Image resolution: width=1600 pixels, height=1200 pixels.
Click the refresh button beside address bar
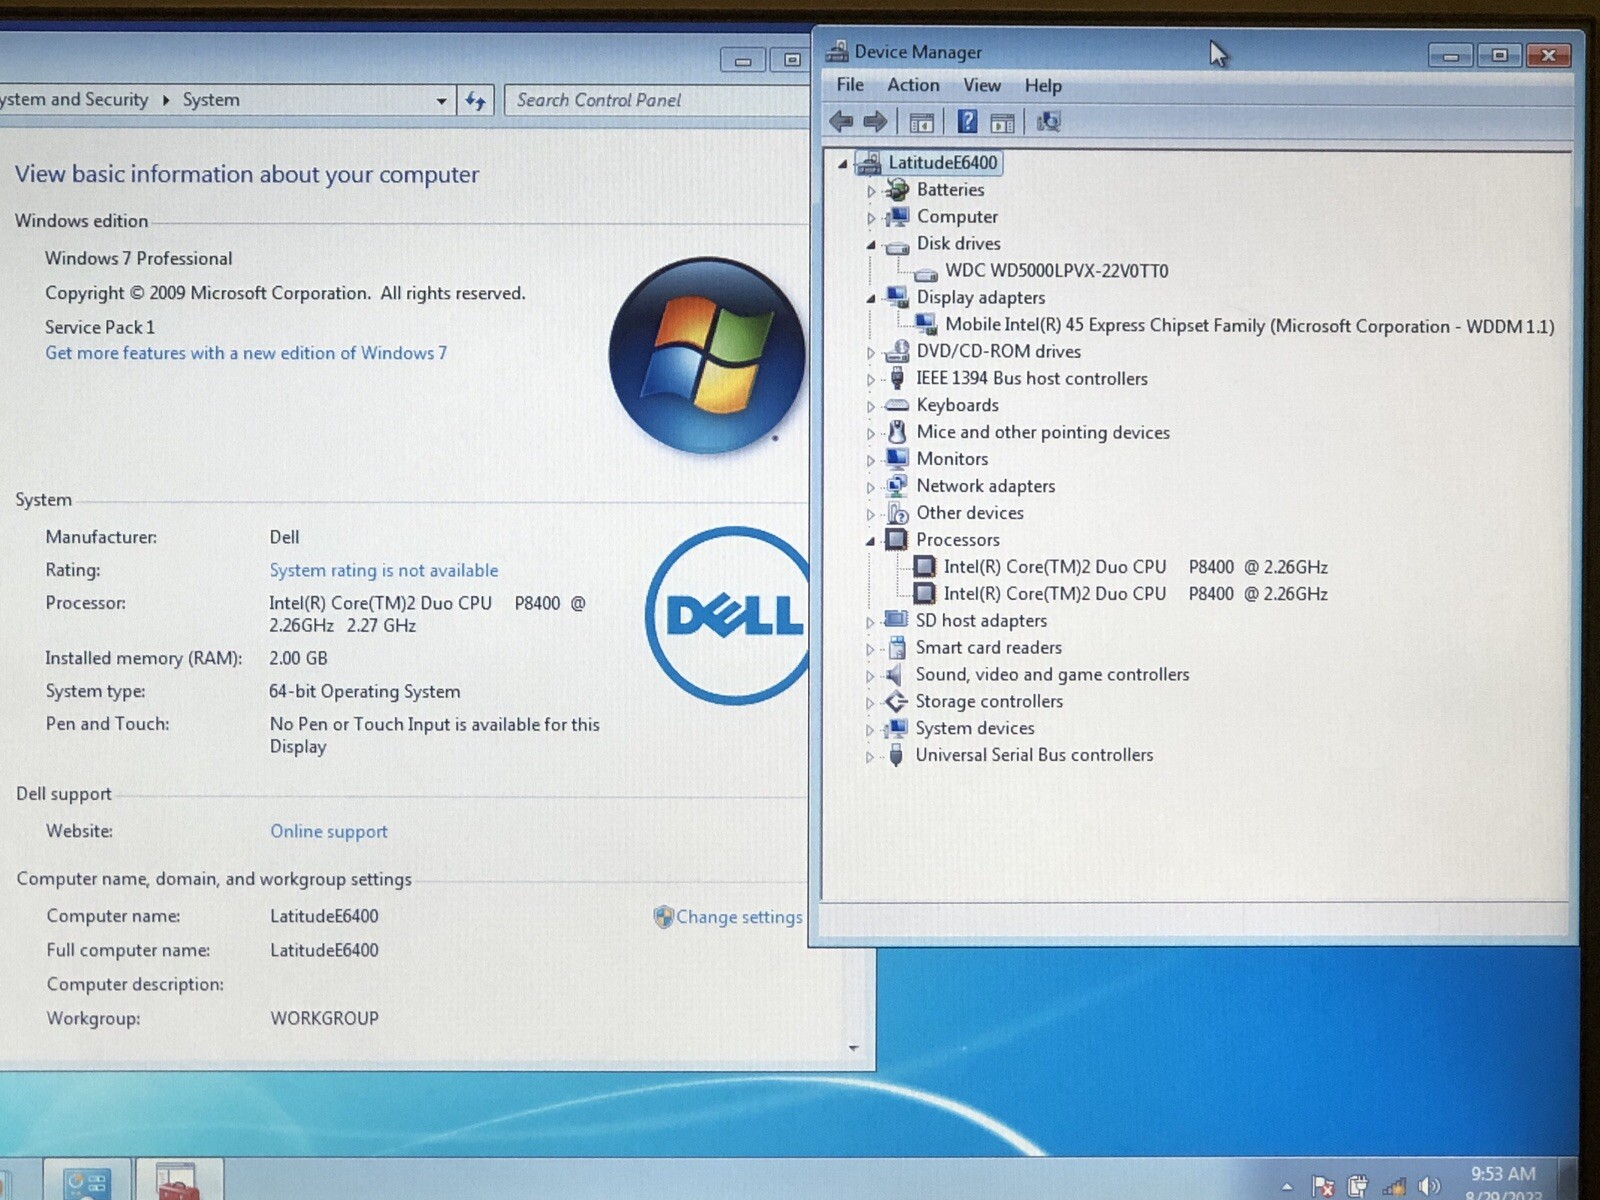coord(475,100)
